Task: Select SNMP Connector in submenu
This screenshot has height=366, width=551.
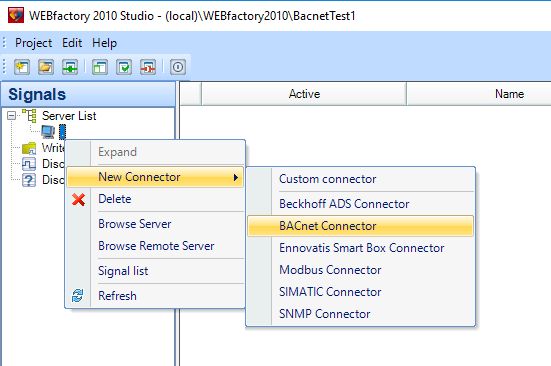Action: pos(361,314)
